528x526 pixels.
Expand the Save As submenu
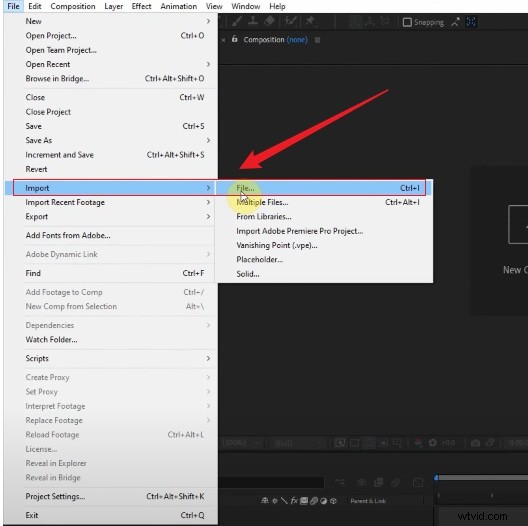click(208, 140)
